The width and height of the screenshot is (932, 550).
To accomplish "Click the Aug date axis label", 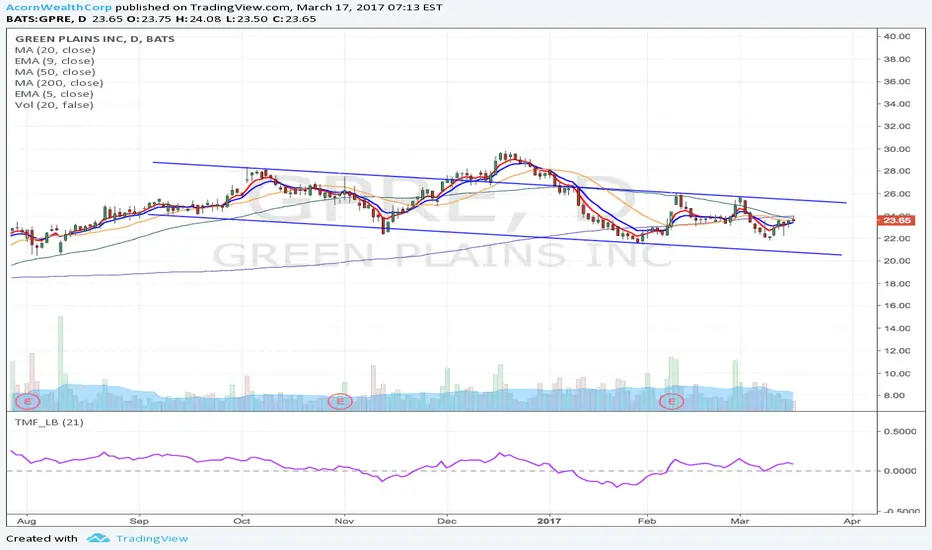I will (27, 521).
